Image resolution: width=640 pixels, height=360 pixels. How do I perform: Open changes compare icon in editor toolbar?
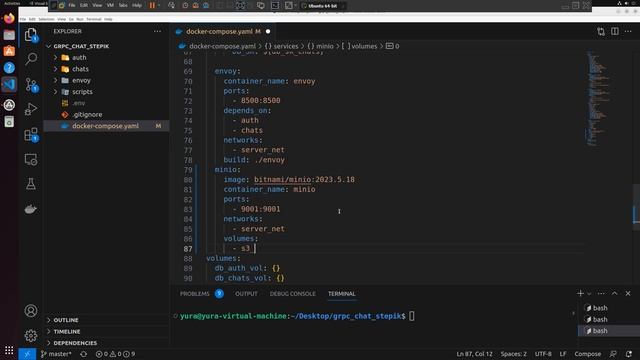601,31
